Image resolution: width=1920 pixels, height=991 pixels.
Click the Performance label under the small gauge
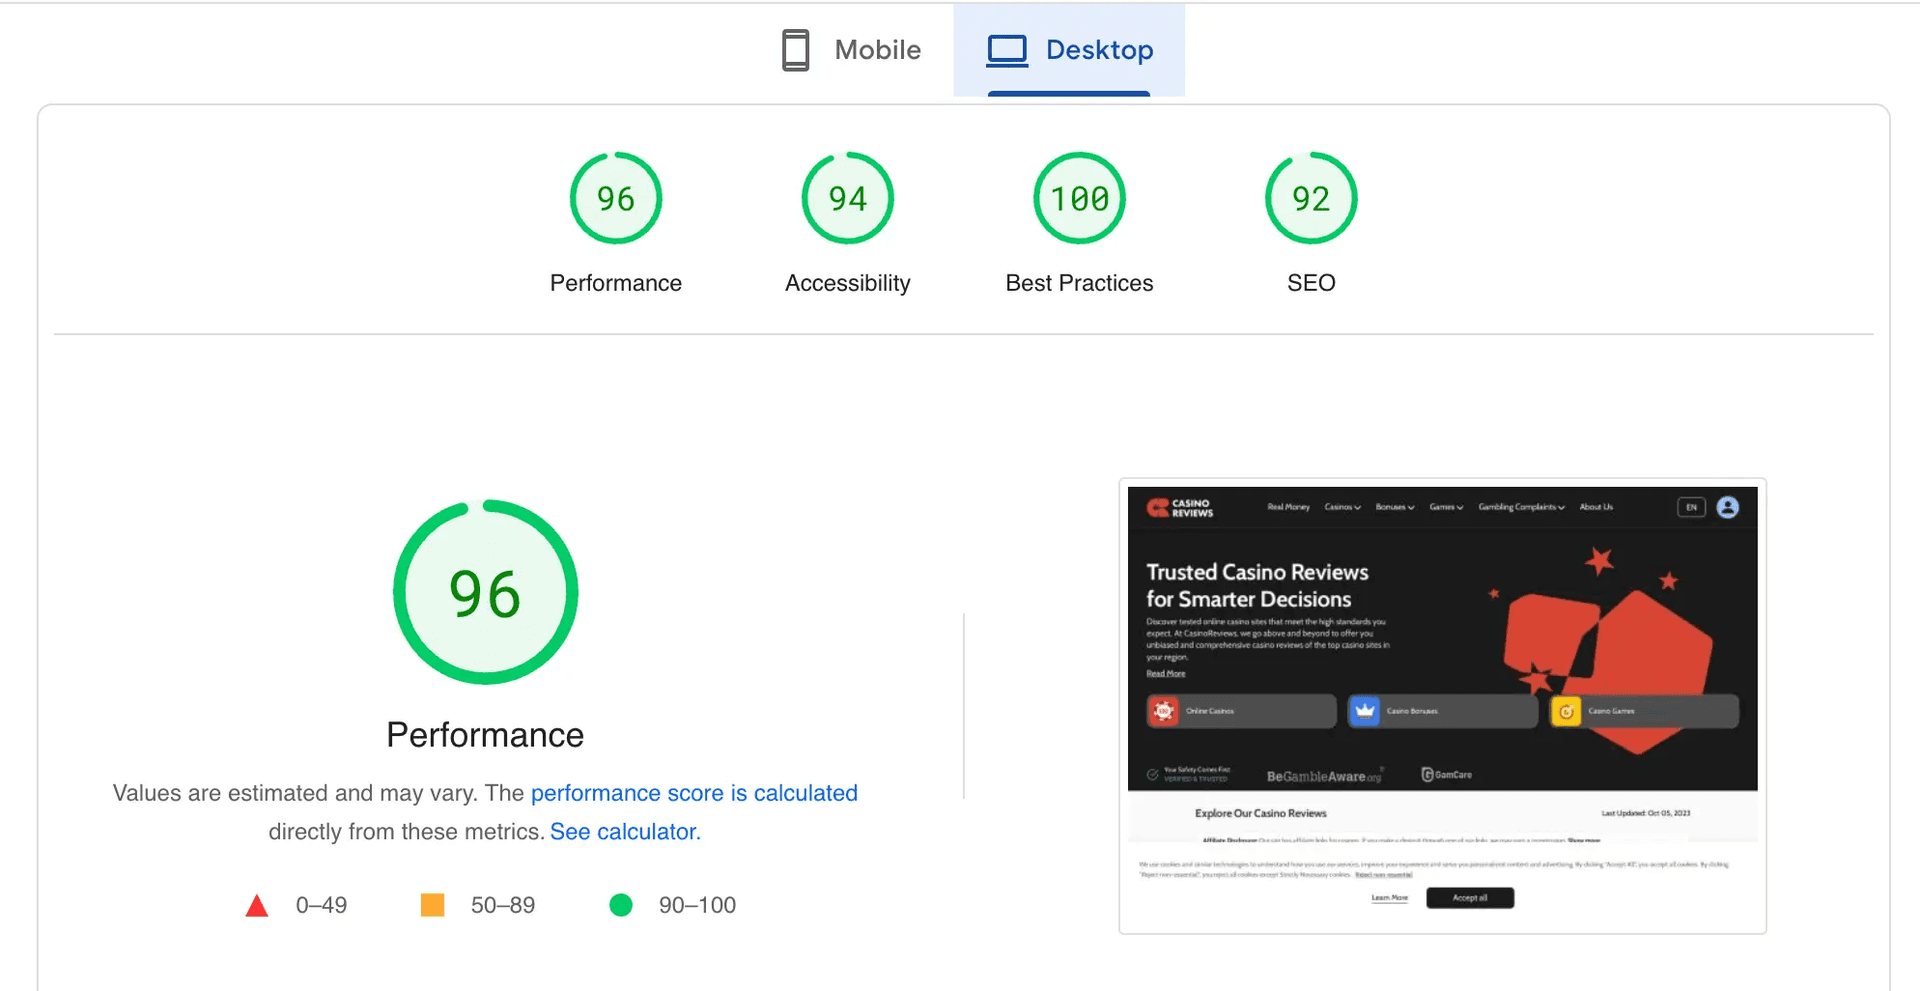tap(616, 283)
